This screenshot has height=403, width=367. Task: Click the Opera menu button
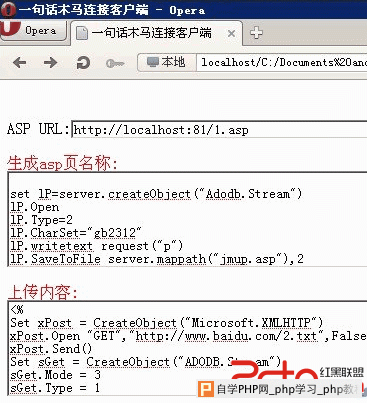[33, 31]
